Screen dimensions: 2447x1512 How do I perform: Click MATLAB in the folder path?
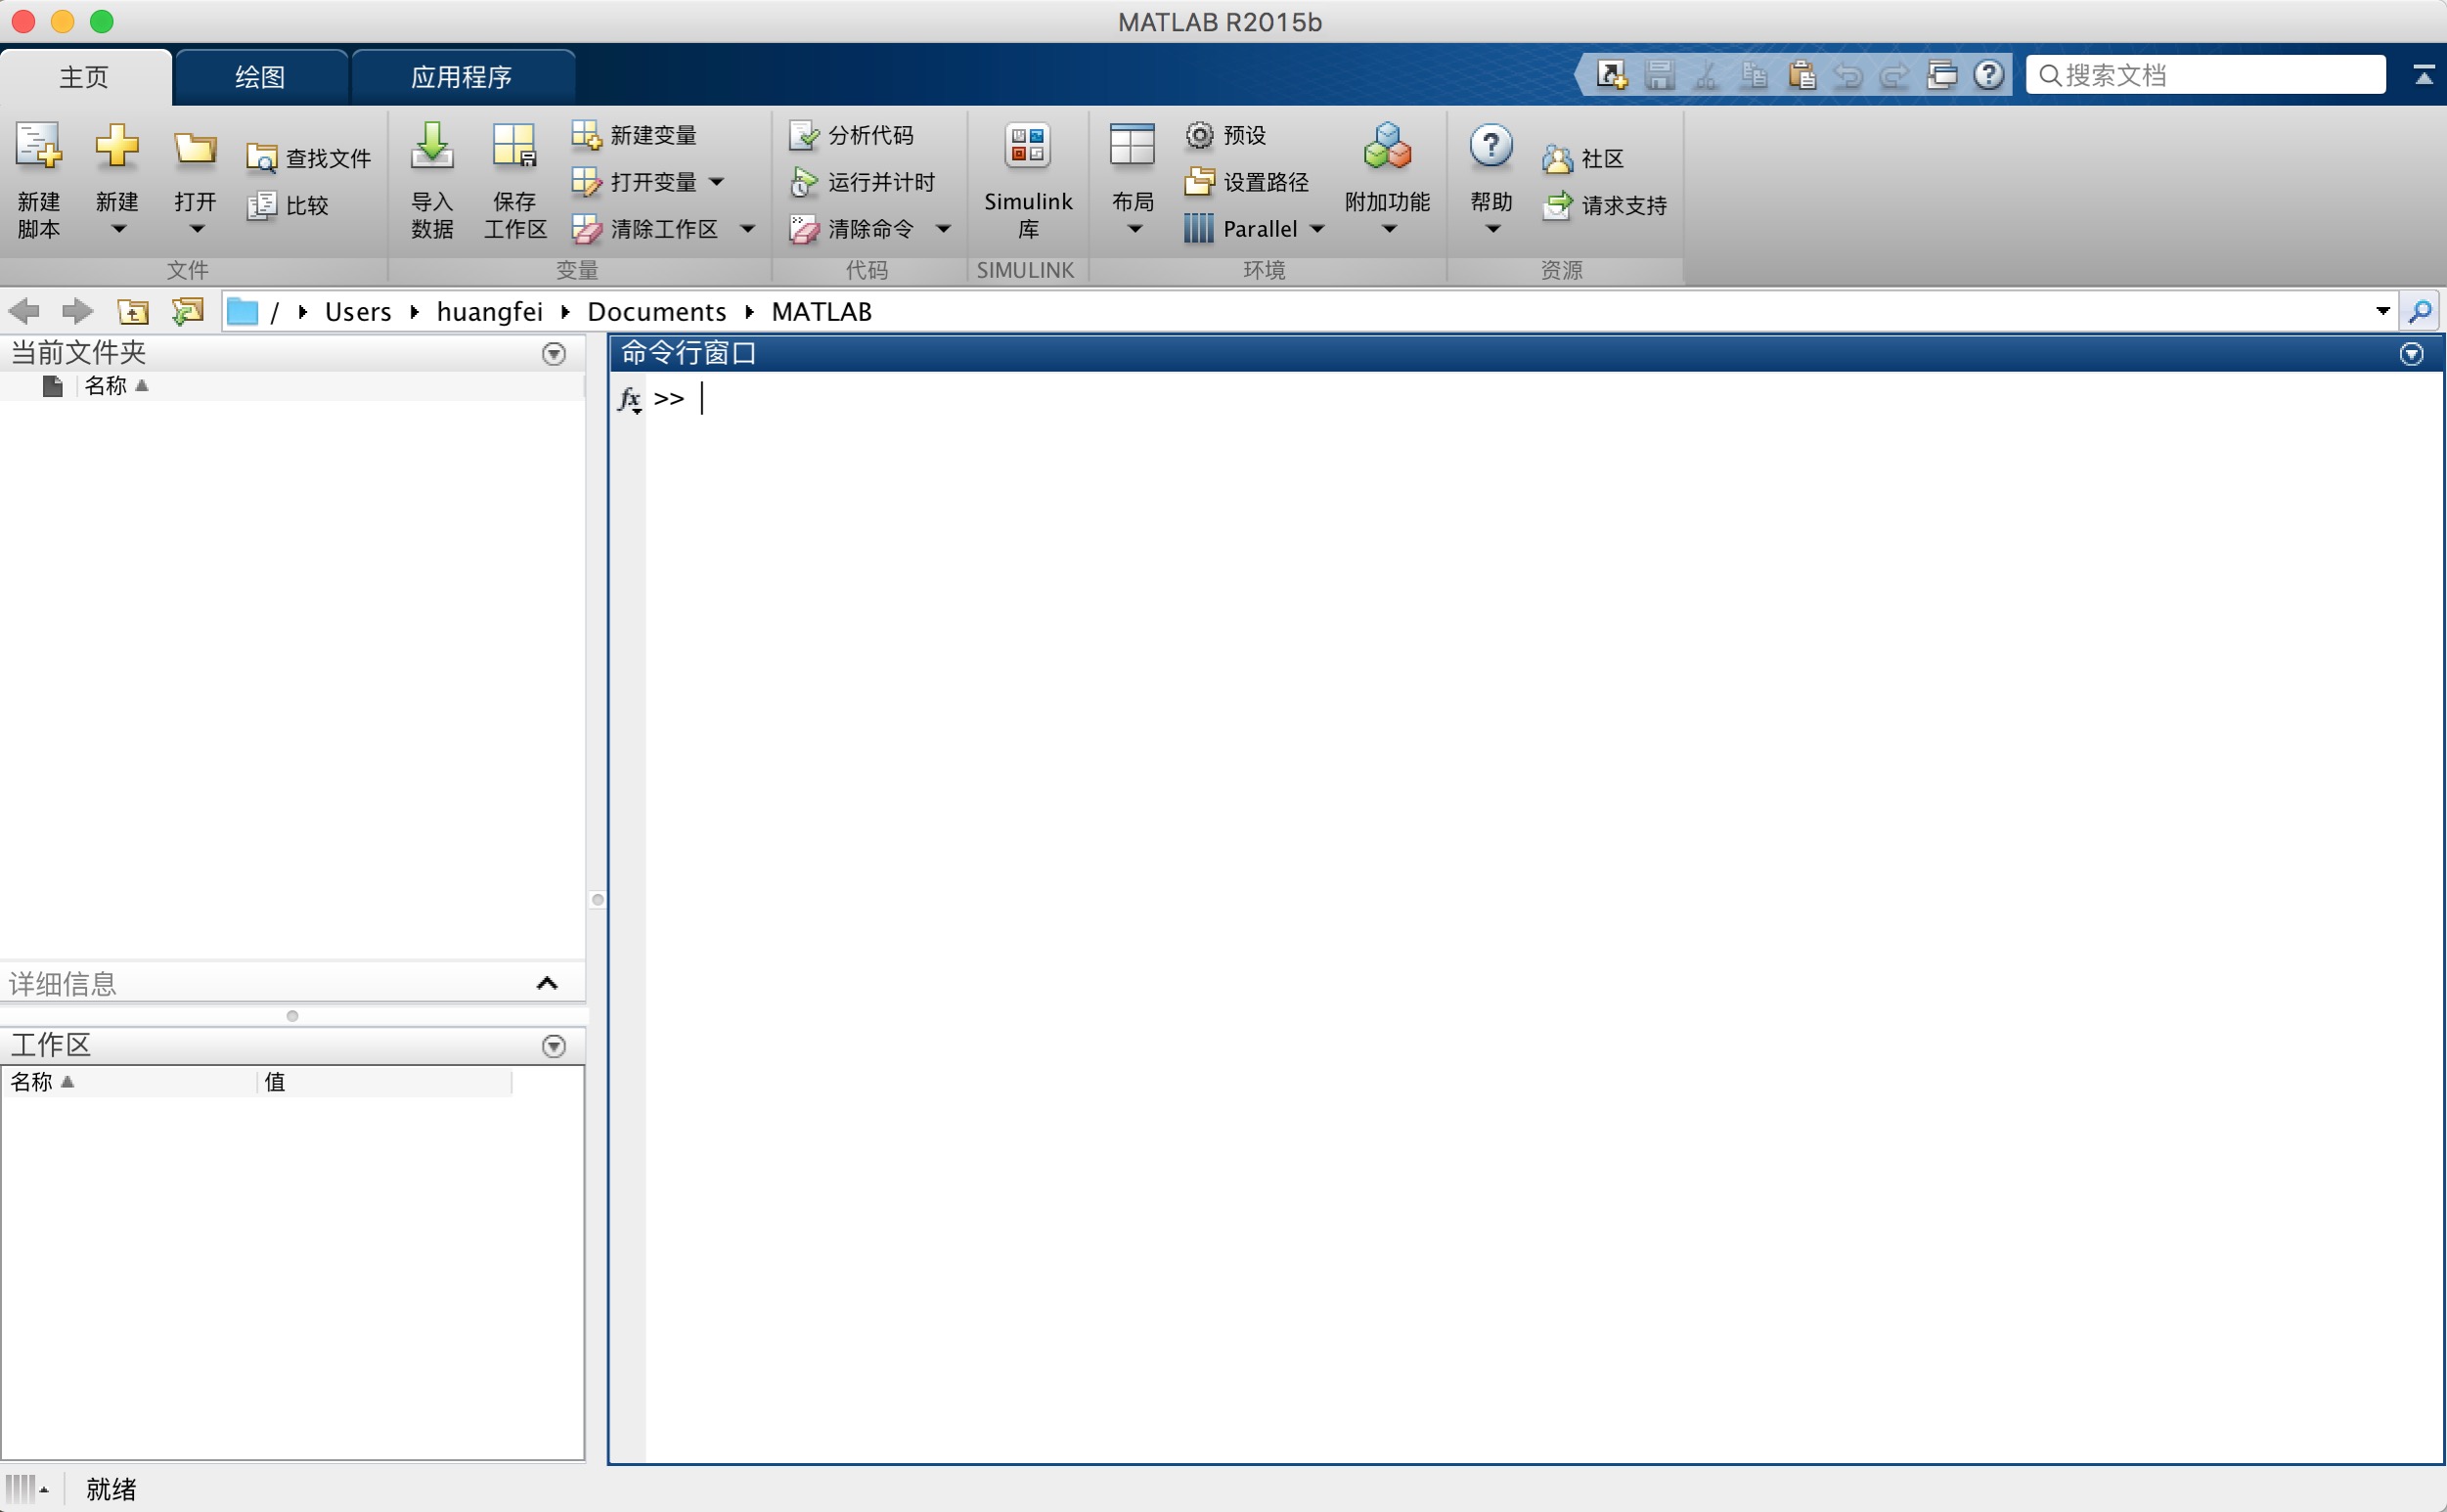click(822, 311)
